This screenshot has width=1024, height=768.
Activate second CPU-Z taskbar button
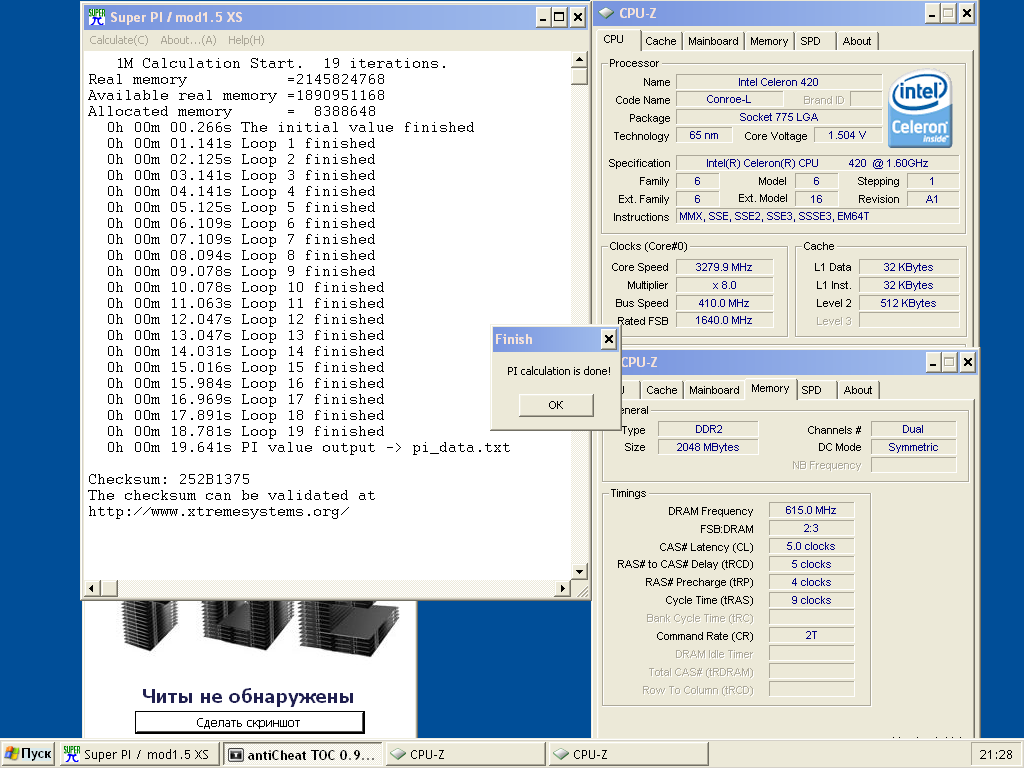pos(628,754)
